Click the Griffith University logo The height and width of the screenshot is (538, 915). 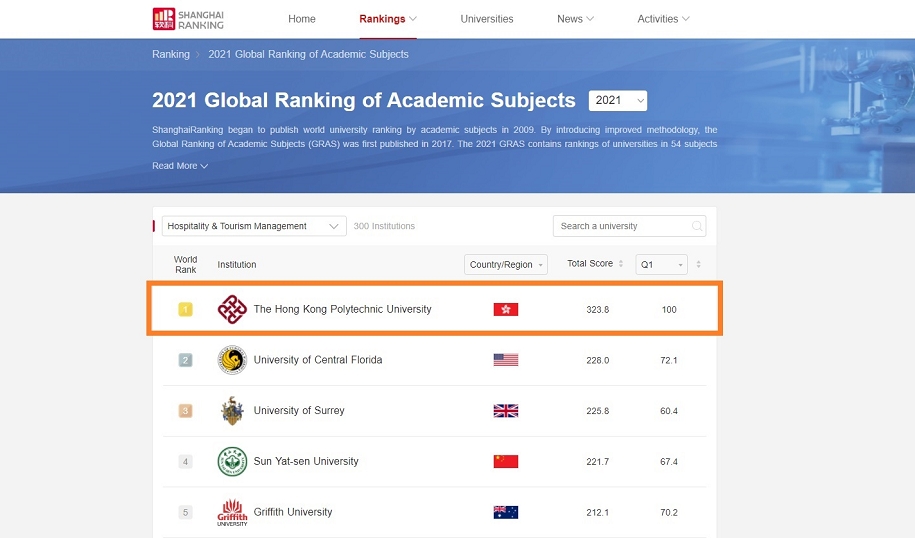tap(232, 512)
